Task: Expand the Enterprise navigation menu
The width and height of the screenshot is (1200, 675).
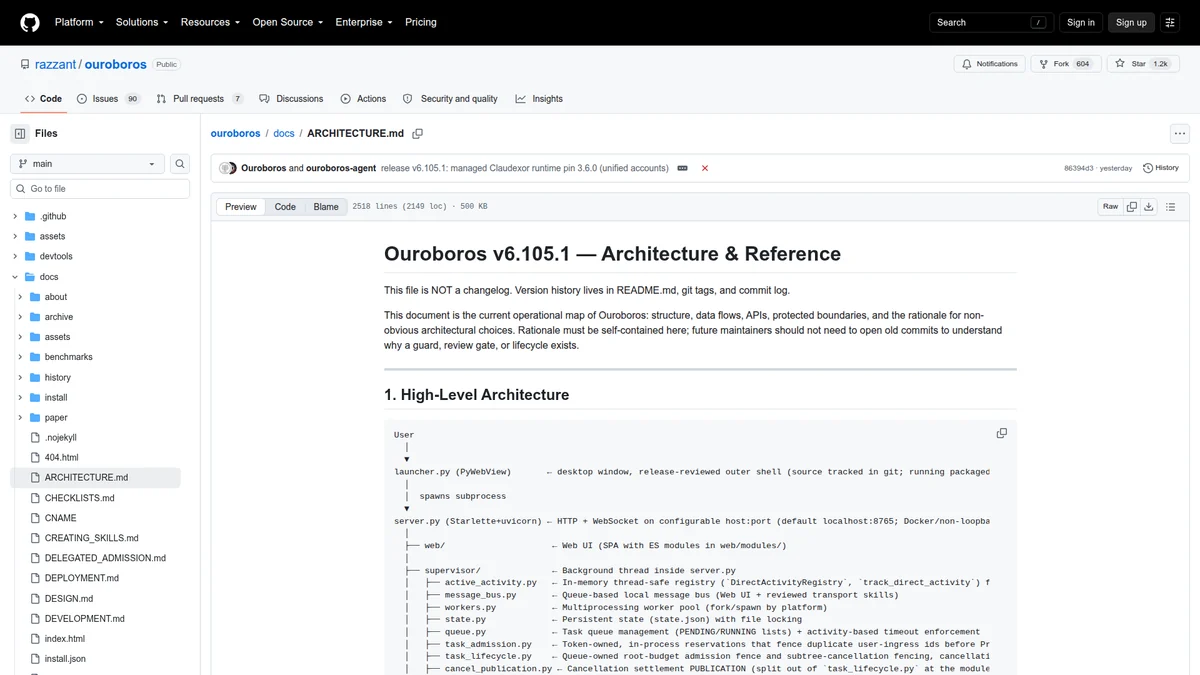Action: [364, 22]
